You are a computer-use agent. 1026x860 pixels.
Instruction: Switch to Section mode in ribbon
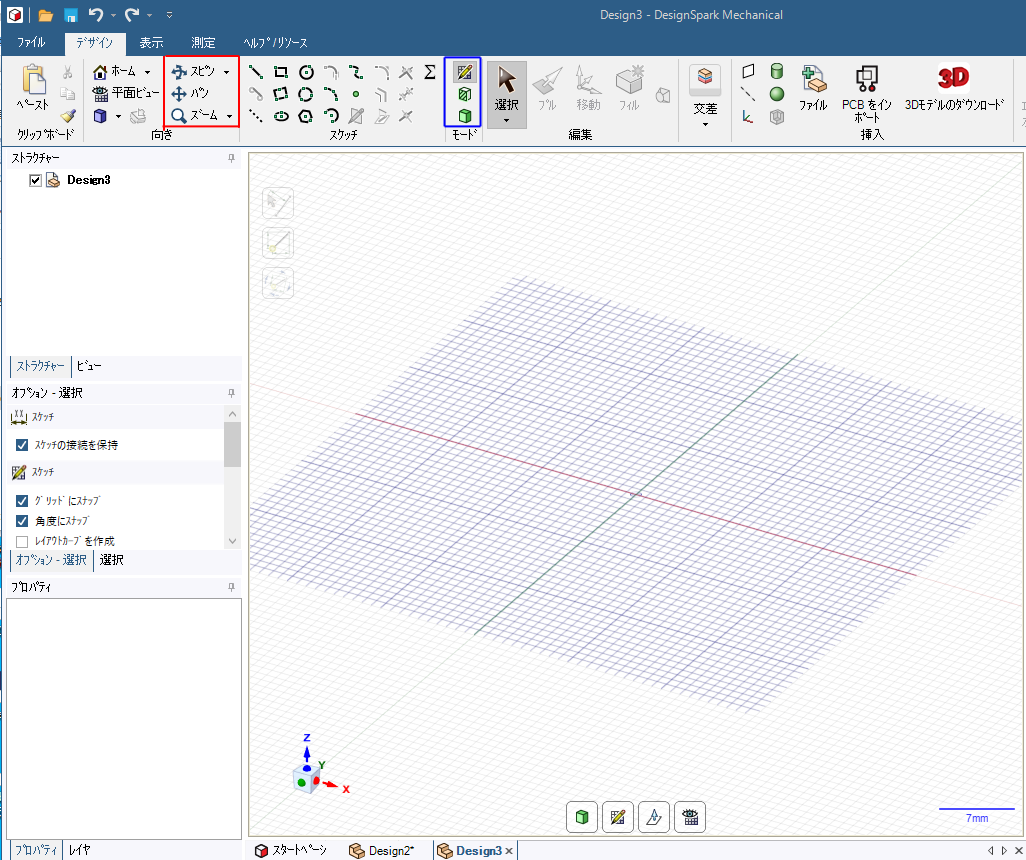(x=465, y=94)
